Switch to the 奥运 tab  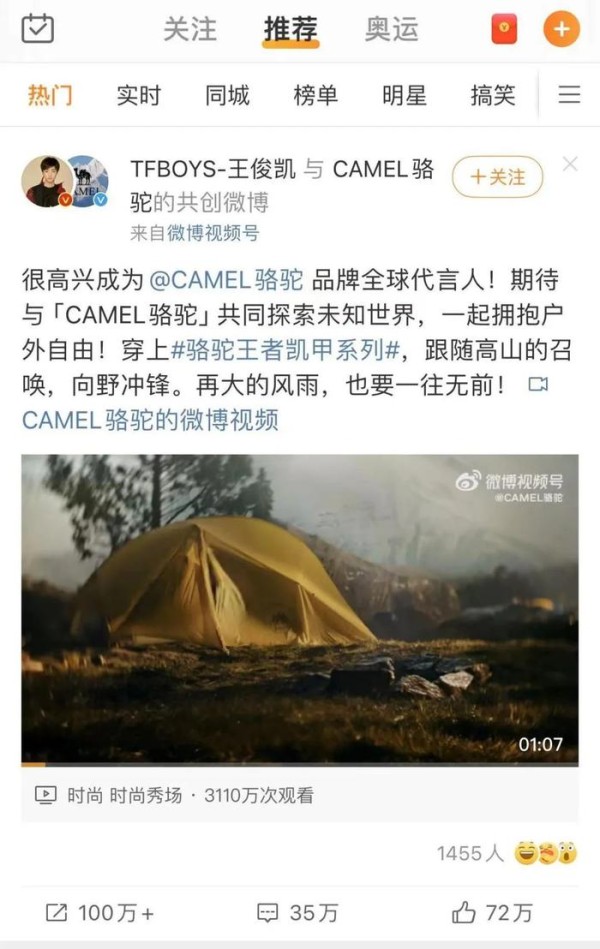(x=392, y=29)
